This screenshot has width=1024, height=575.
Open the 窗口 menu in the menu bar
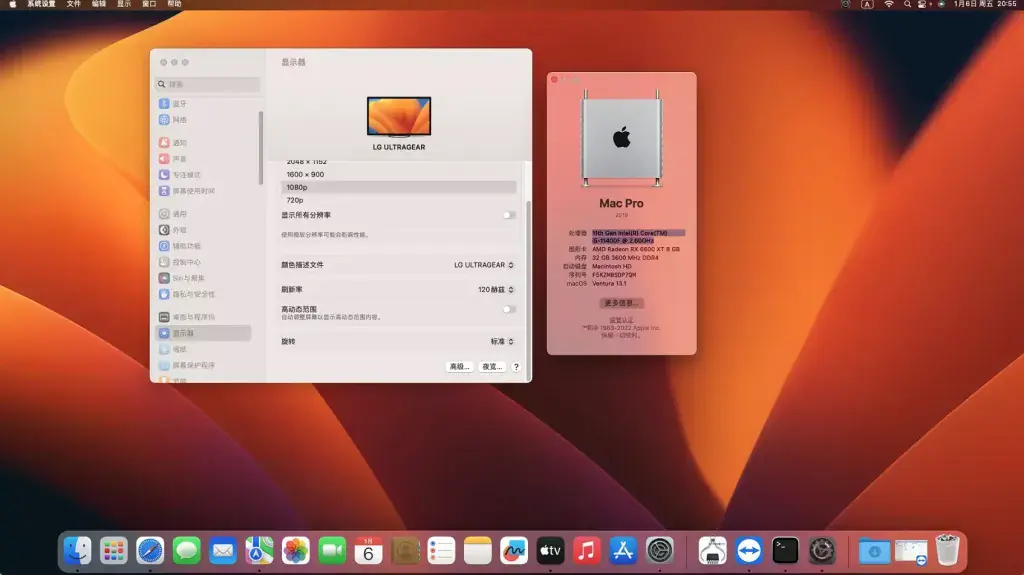(150, 4)
